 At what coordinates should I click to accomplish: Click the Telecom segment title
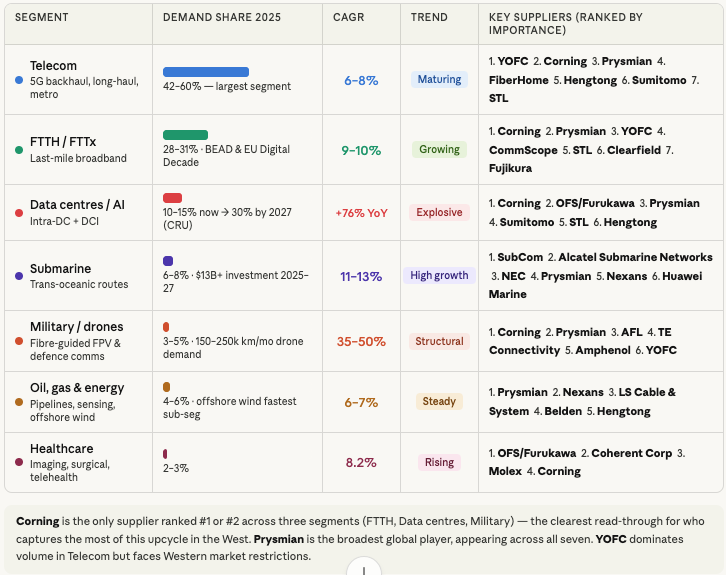[53, 66]
